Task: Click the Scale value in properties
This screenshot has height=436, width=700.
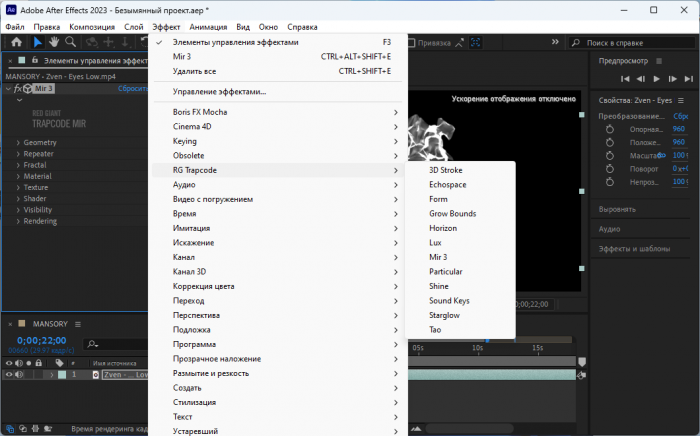Action: pos(680,155)
